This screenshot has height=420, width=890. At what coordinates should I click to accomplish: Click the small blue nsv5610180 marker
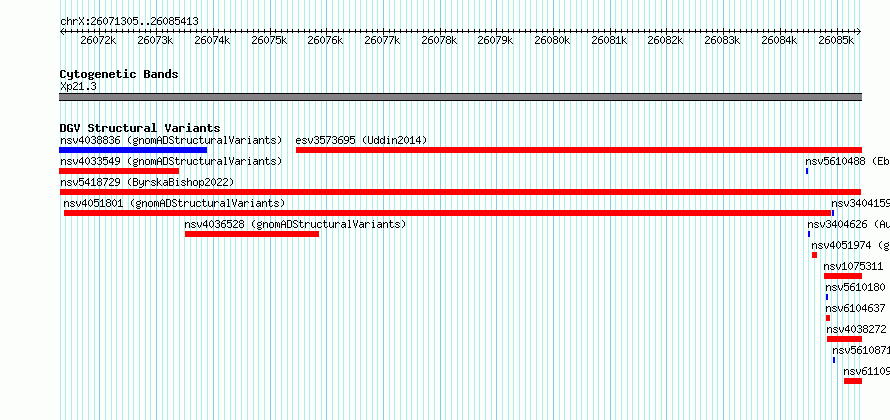[x=827, y=297]
